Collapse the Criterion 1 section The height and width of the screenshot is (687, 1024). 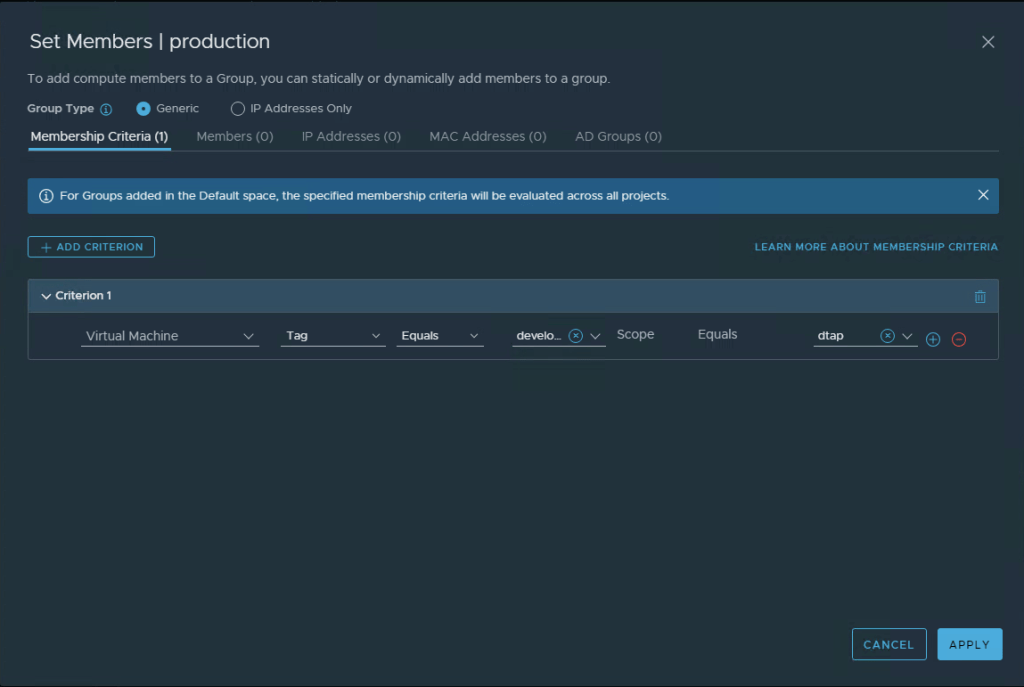tap(46, 296)
